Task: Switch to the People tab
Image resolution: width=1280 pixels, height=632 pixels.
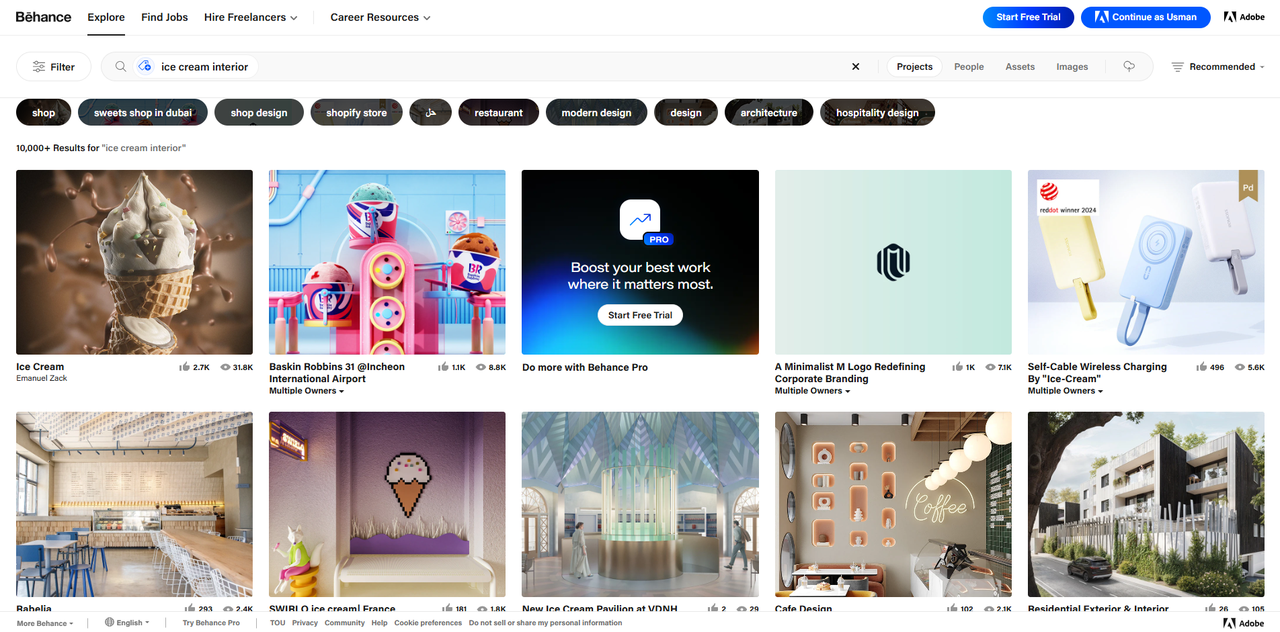Action: pyautogui.click(x=968, y=66)
